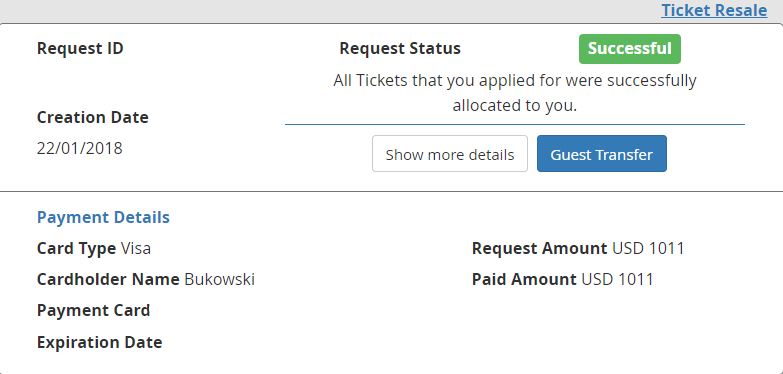Viewport: 783px width, 374px height.
Task: Click the Request ID label
Action: coord(80,48)
